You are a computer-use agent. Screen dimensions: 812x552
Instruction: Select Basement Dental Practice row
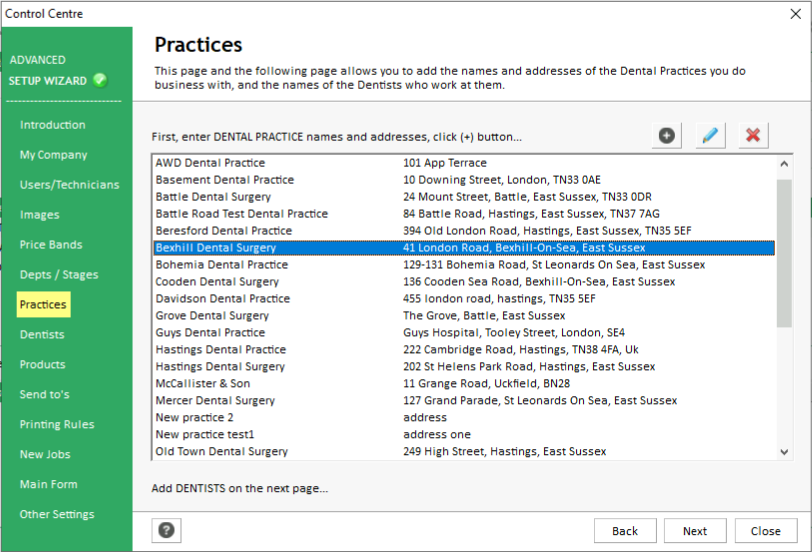click(x=465, y=180)
